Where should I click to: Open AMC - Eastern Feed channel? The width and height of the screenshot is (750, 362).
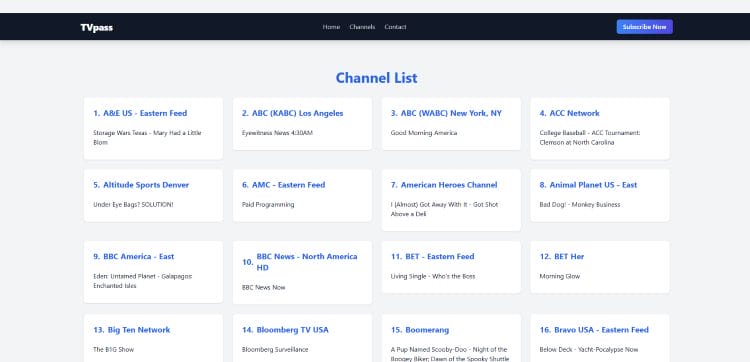coord(288,185)
